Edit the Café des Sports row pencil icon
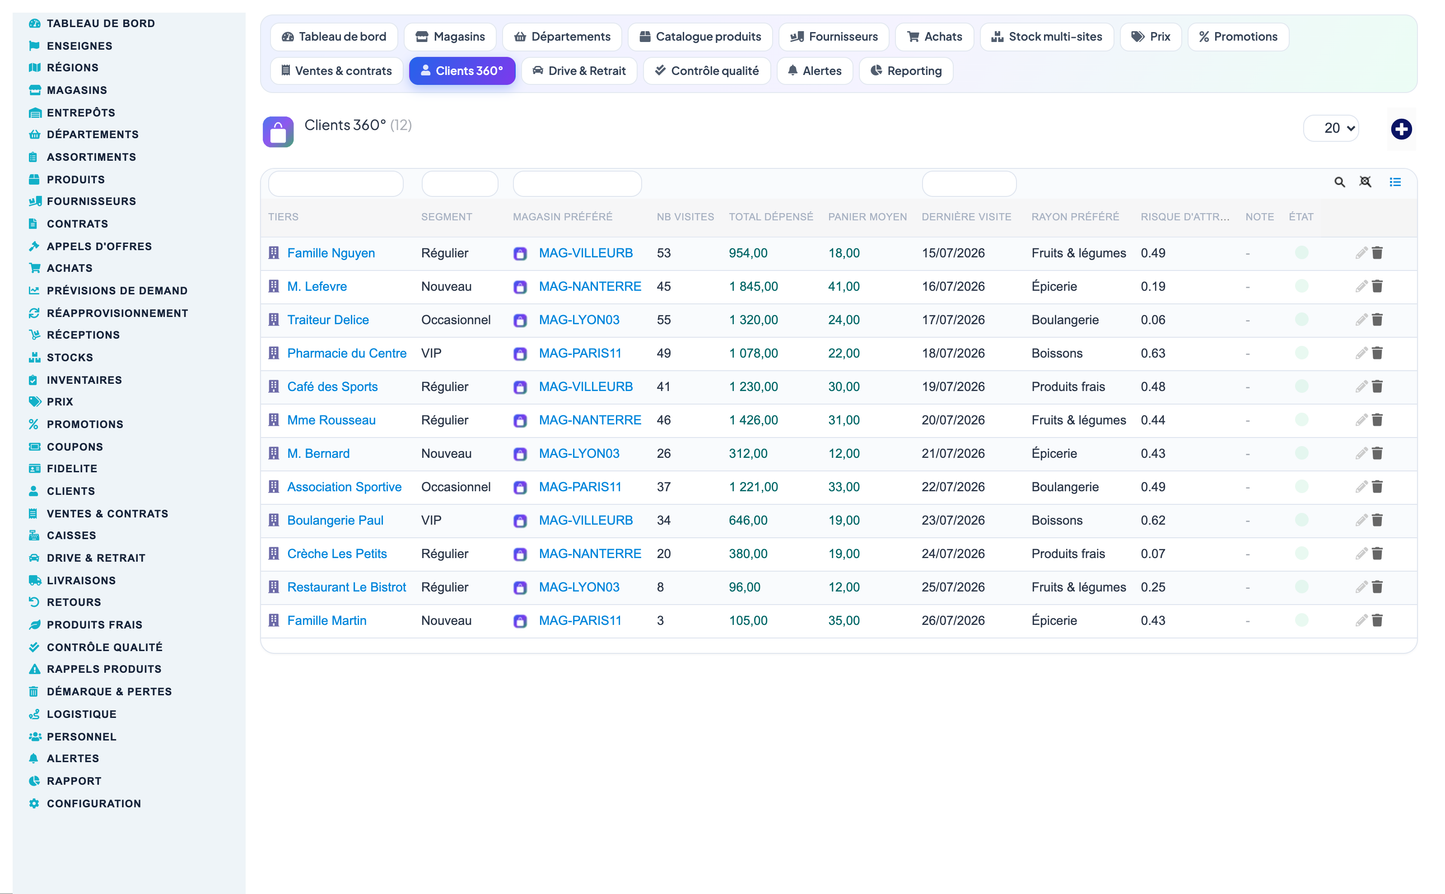This screenshot has width=1445, height=894. click(1361, 386)
